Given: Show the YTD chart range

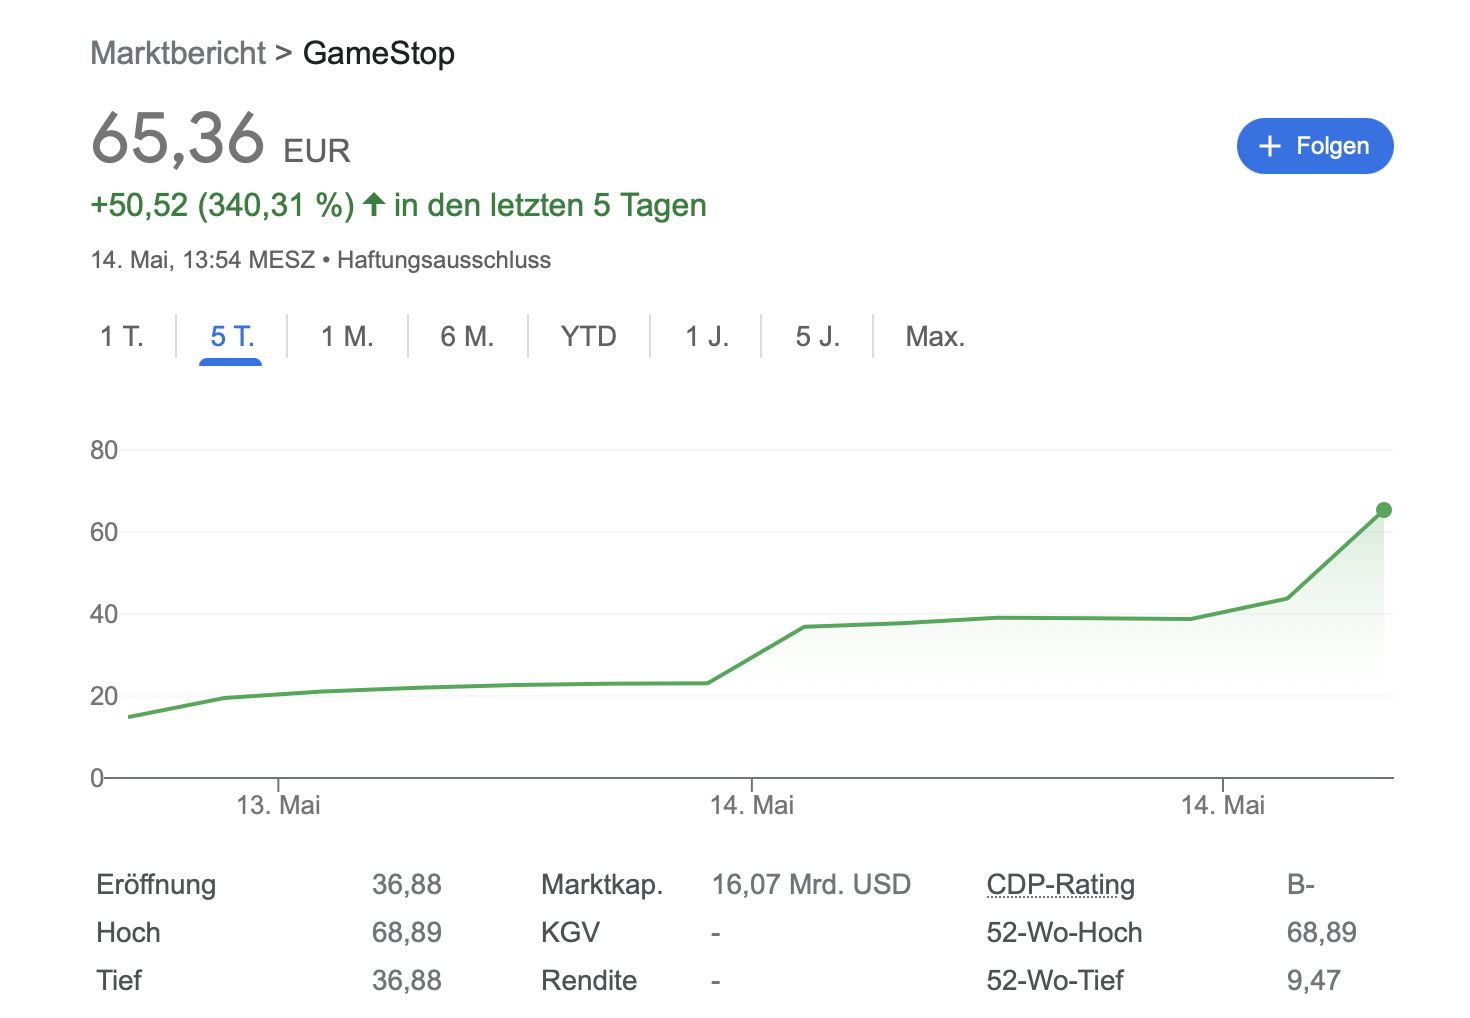Looking at the screenshot, I should tap(589, 336).
